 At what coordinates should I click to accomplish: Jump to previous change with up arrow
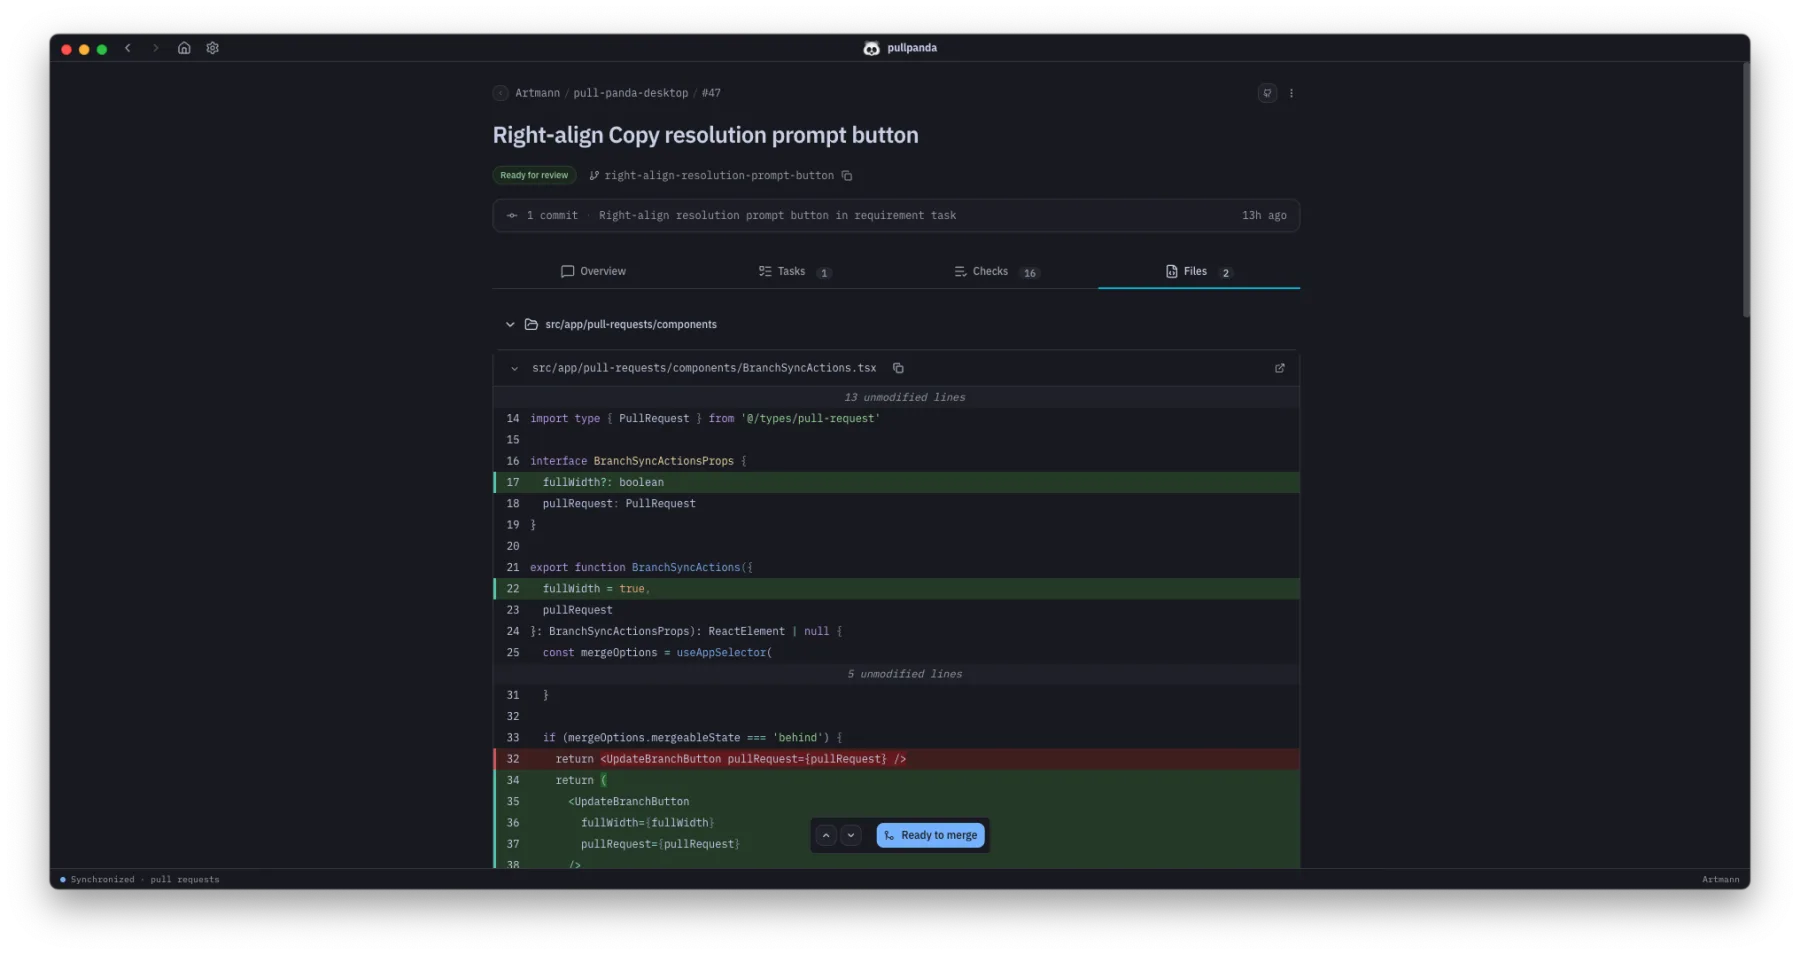pyautogui.click(x=826, y=835)
